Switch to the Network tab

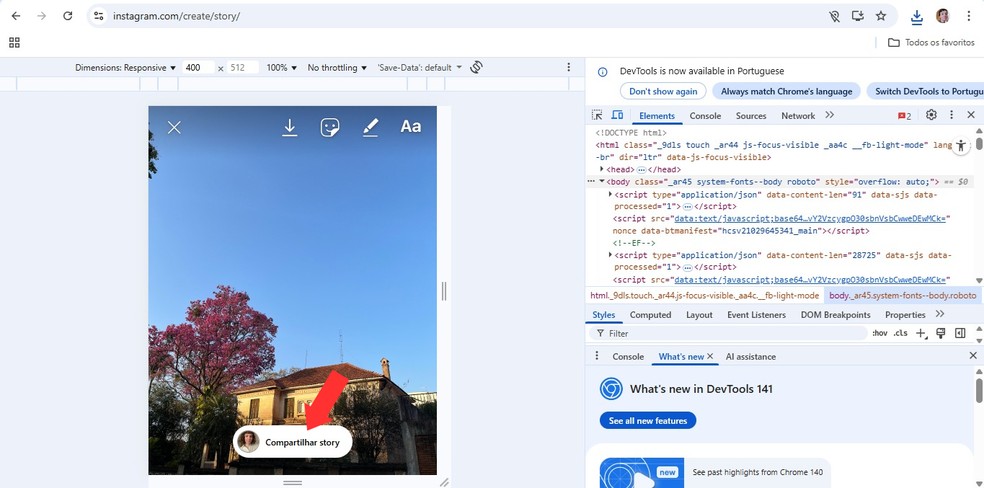click(x=798, y=115)
